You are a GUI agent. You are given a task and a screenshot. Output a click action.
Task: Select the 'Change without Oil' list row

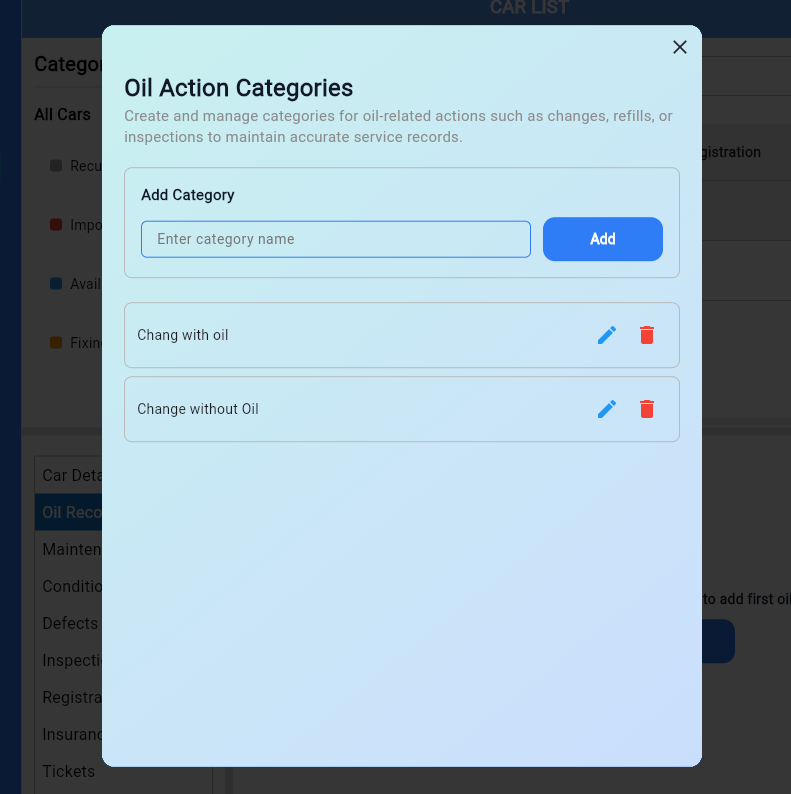(x=350, y=409)
